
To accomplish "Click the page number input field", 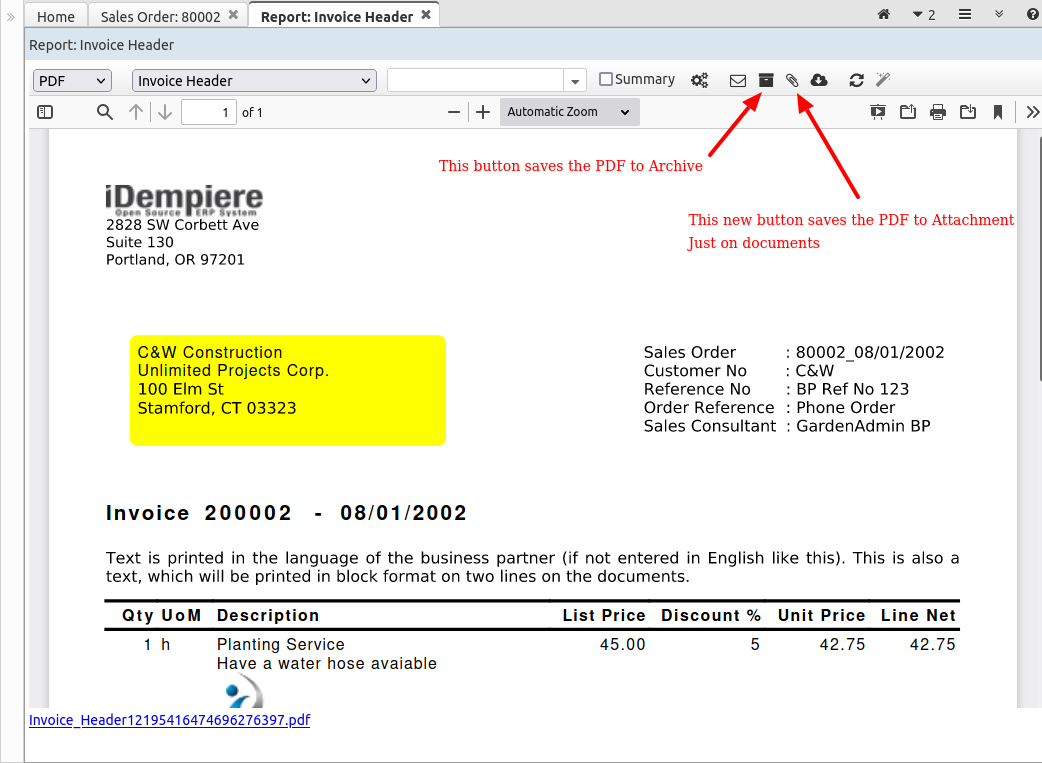I will click(208, 112).
